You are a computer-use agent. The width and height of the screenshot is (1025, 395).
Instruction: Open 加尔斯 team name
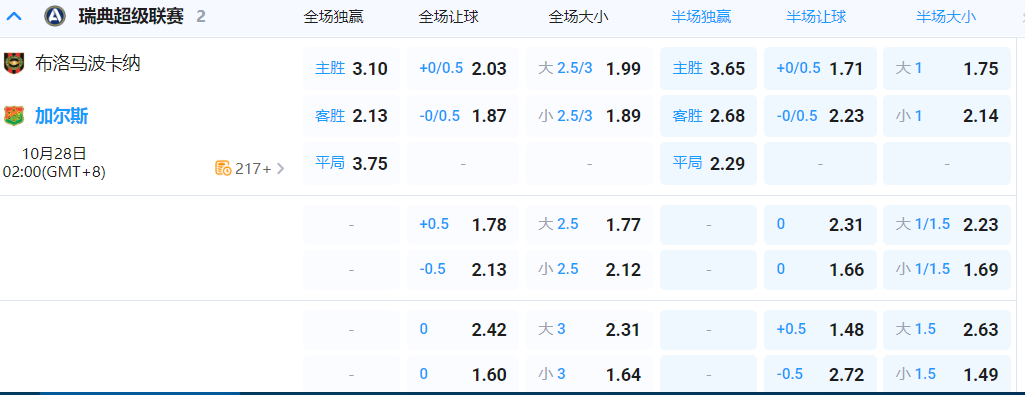click(x=61, y=116)
